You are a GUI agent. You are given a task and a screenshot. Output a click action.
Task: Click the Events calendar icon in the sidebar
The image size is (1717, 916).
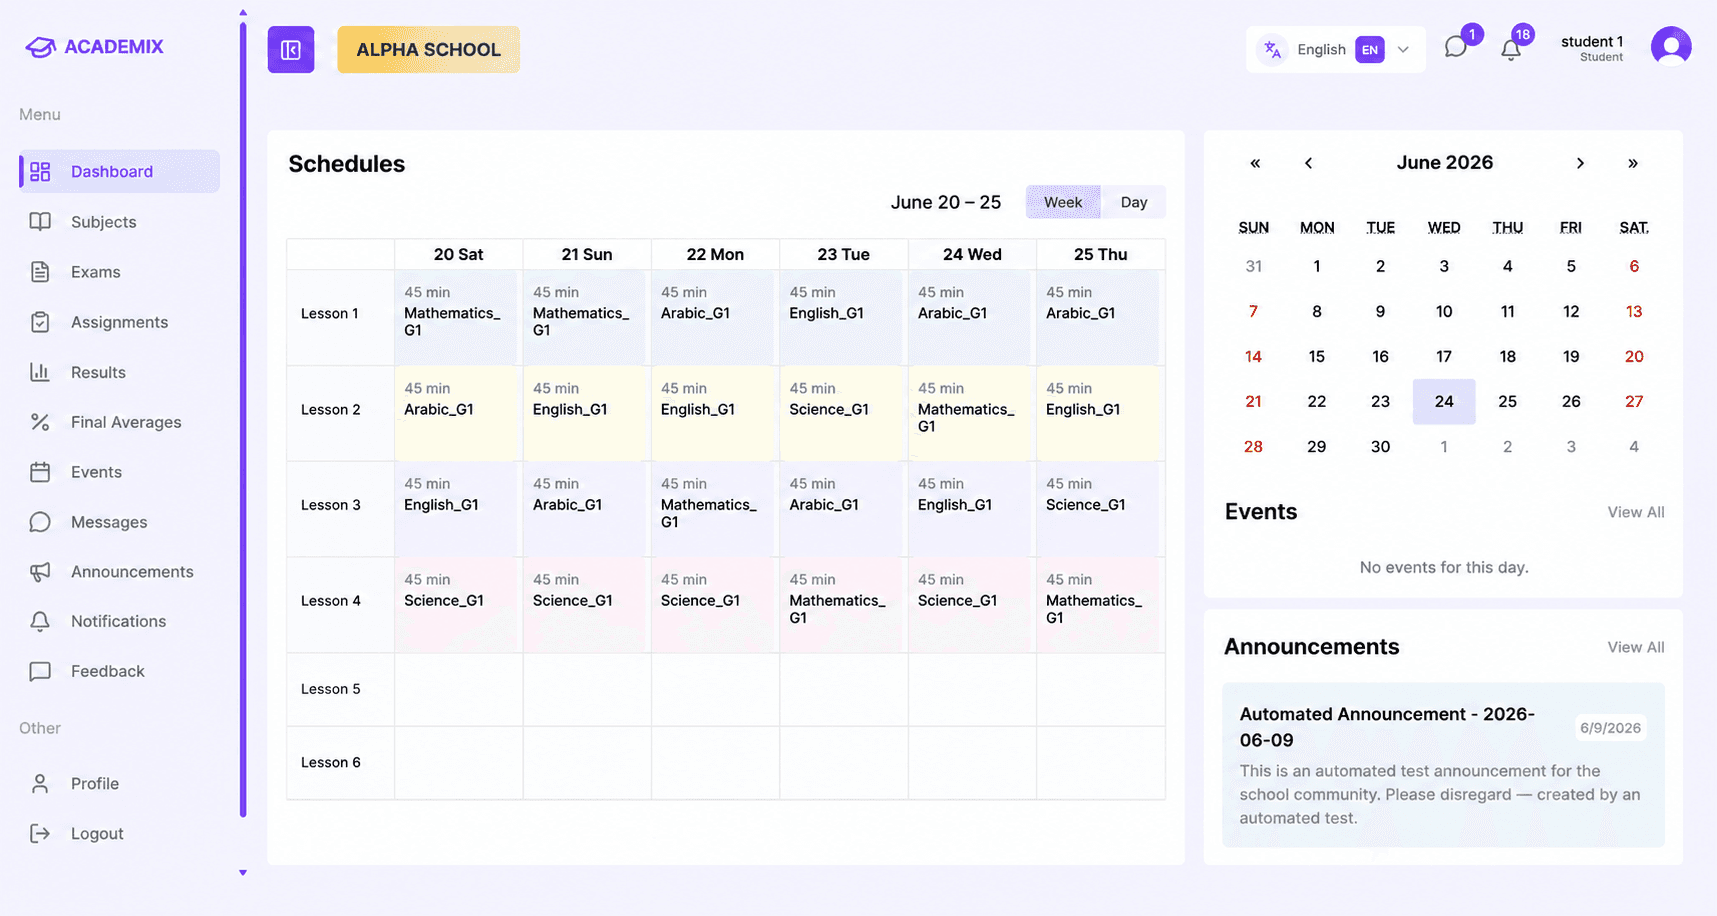(x=40, y=472)
